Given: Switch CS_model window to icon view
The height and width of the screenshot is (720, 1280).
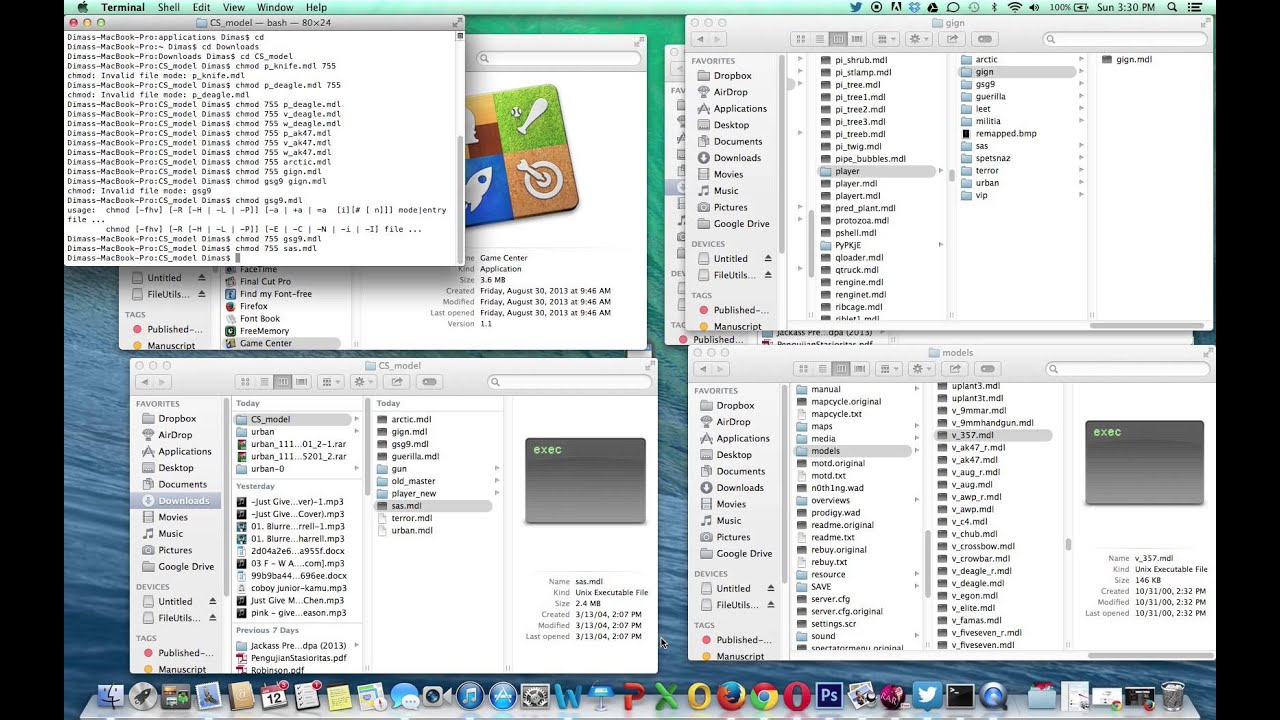Looking at the screenshot, I should (x=246, y=382).
